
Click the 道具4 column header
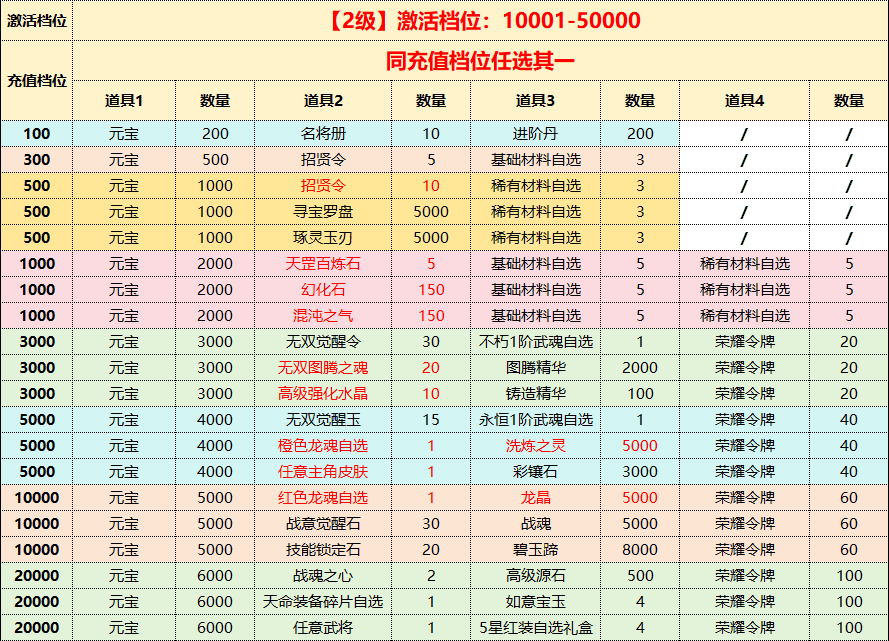pos(744,101)
